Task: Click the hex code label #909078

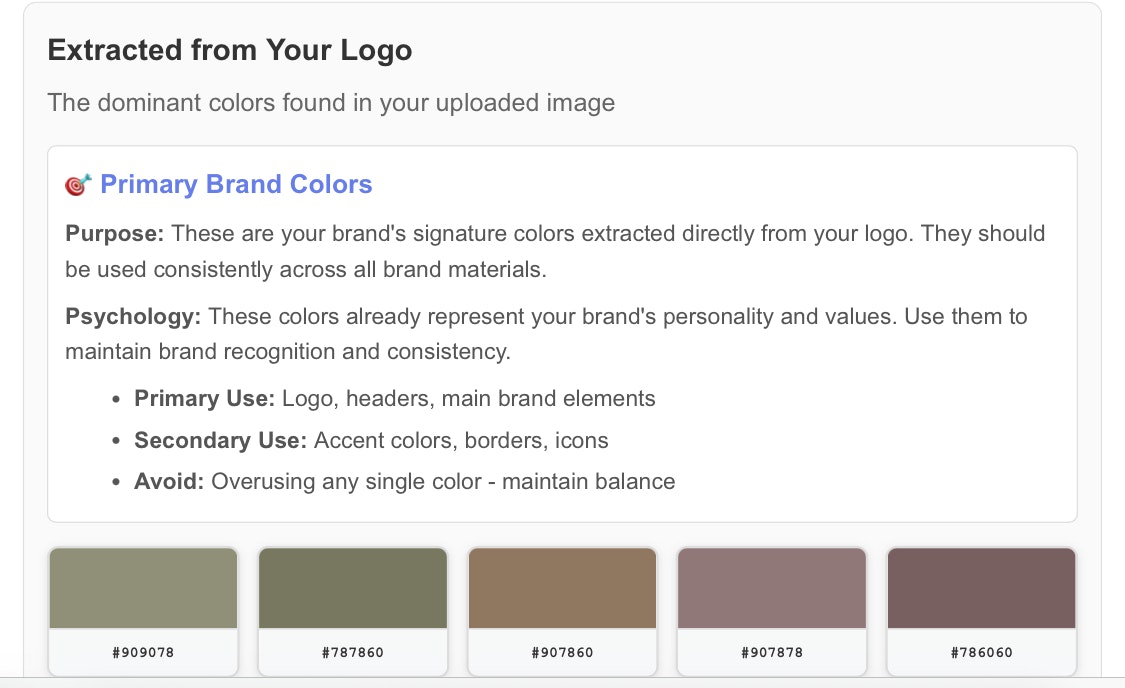Action: pos(143,652)
